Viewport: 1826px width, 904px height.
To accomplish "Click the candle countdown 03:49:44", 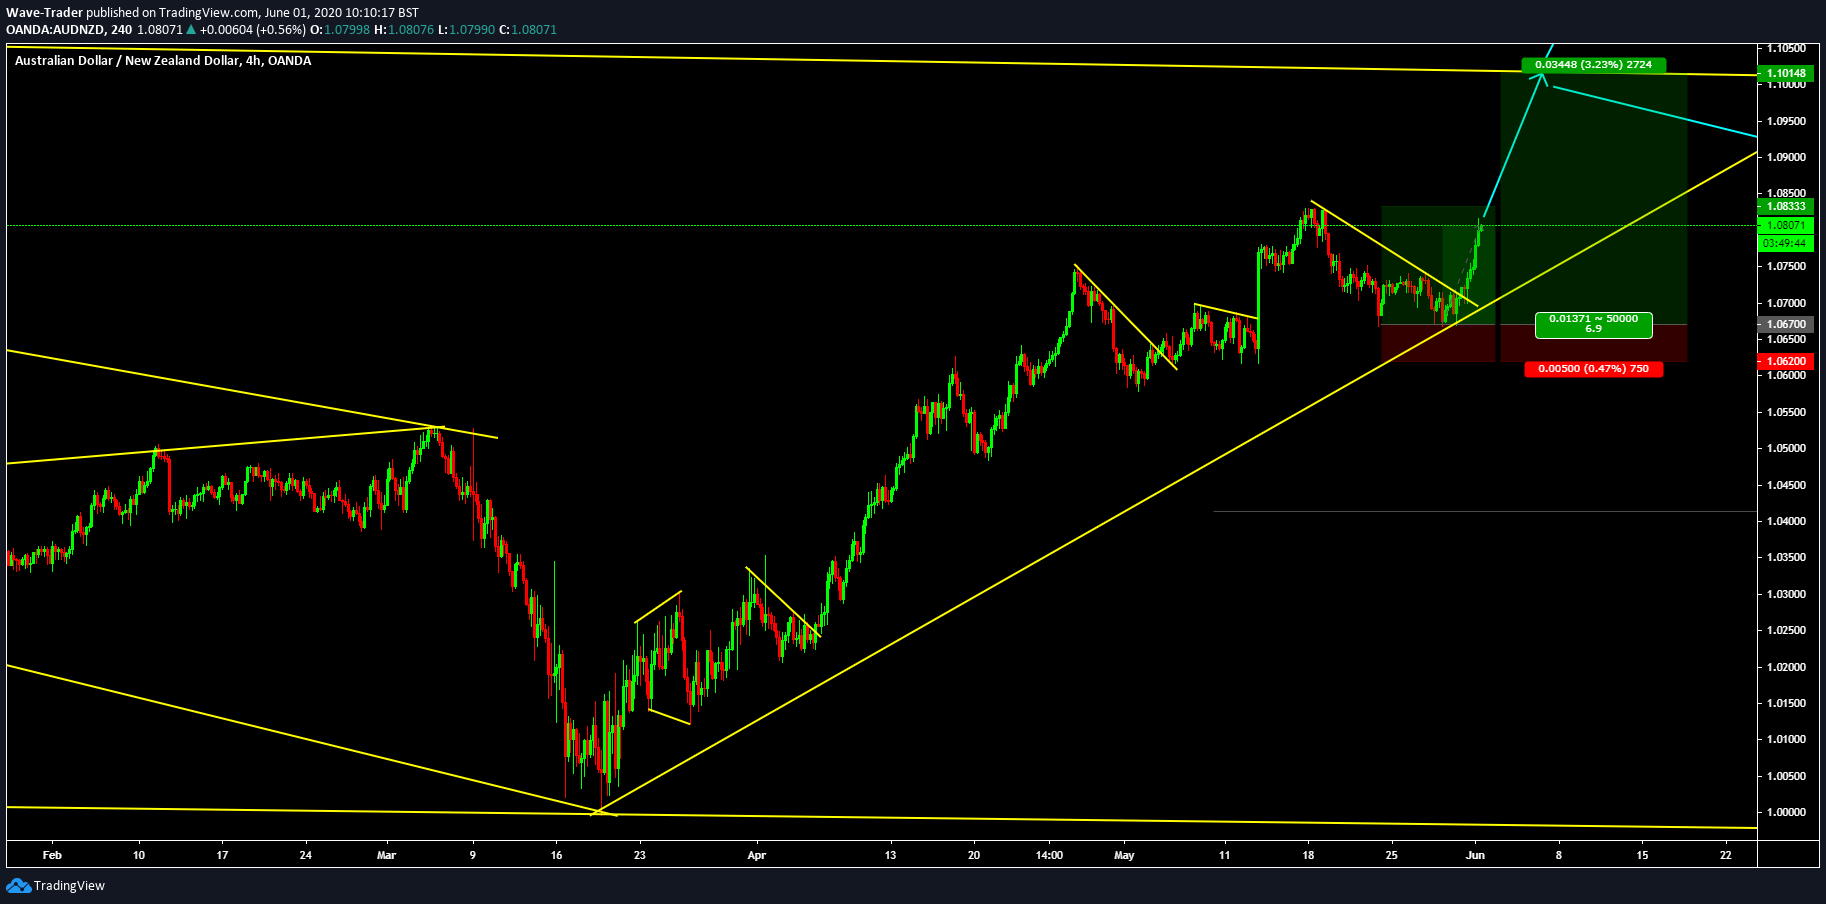I will [1786, 243].
